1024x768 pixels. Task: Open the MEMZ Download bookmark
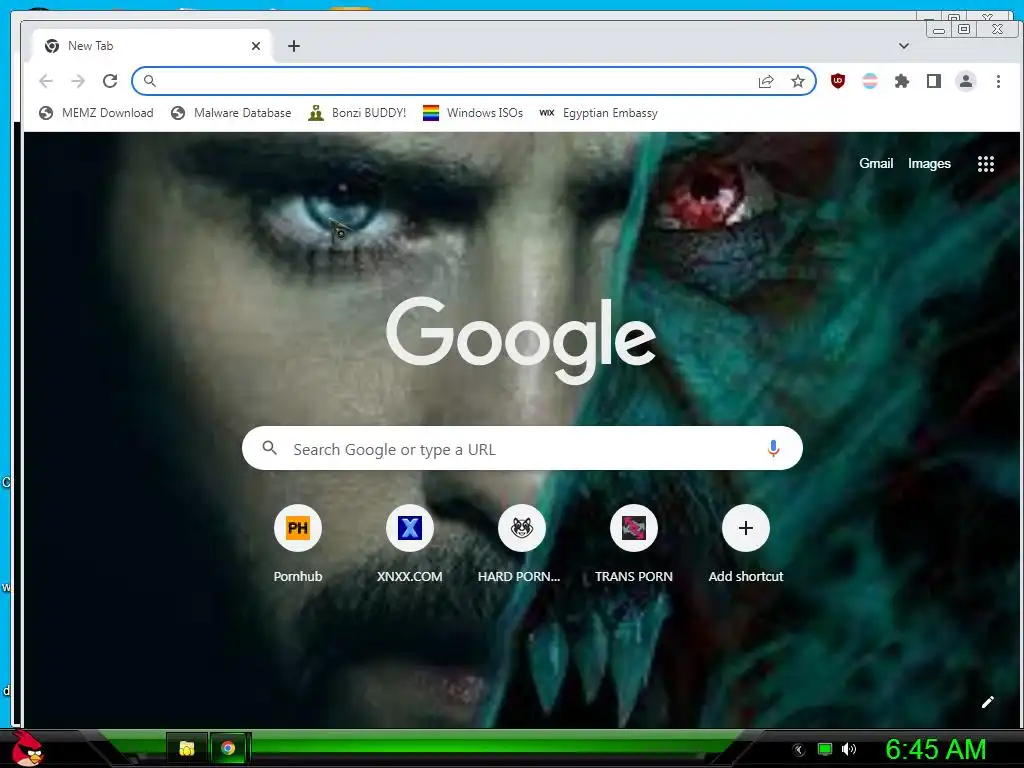[96, 113]
